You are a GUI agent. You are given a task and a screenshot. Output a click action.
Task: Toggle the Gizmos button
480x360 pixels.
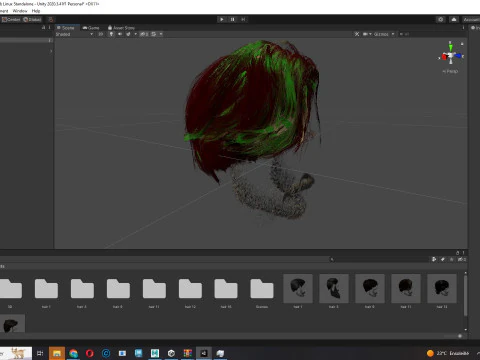tap(381, 34)
